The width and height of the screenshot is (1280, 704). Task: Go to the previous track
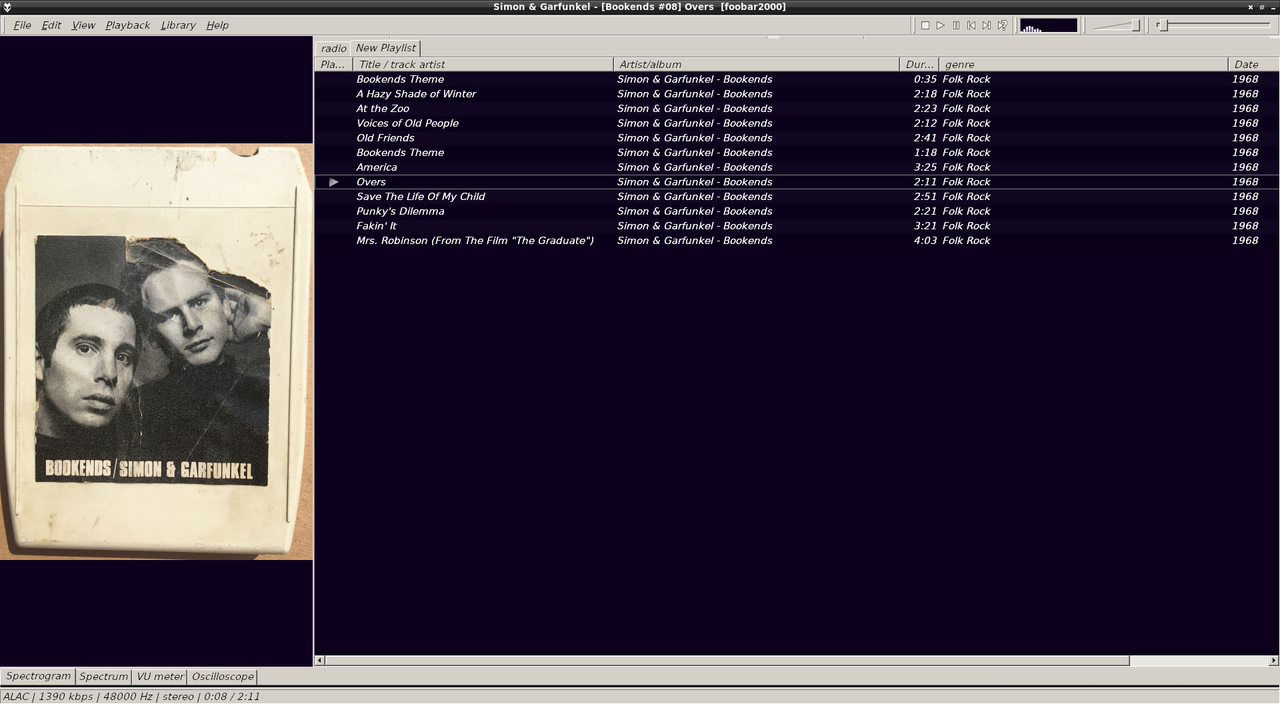point(971,25)
